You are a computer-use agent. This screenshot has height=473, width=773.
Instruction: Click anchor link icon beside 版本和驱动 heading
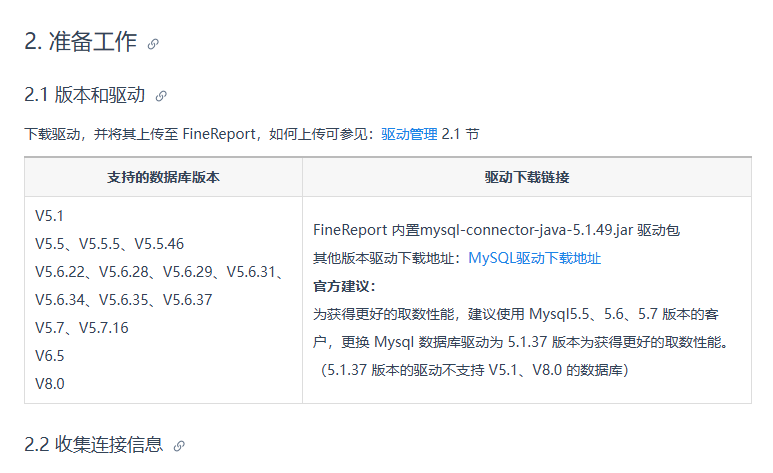point(161,96)
